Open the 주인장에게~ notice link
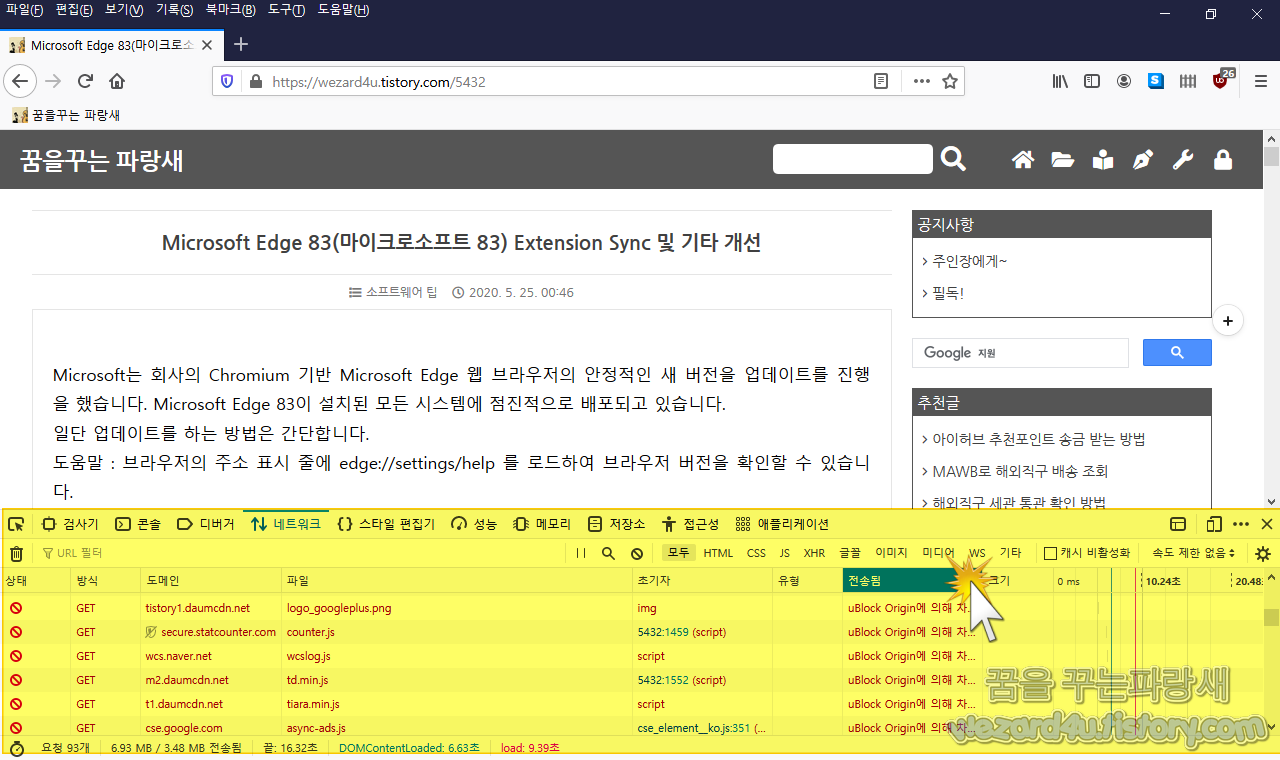 pyautogui.click(x=969, y=261)
